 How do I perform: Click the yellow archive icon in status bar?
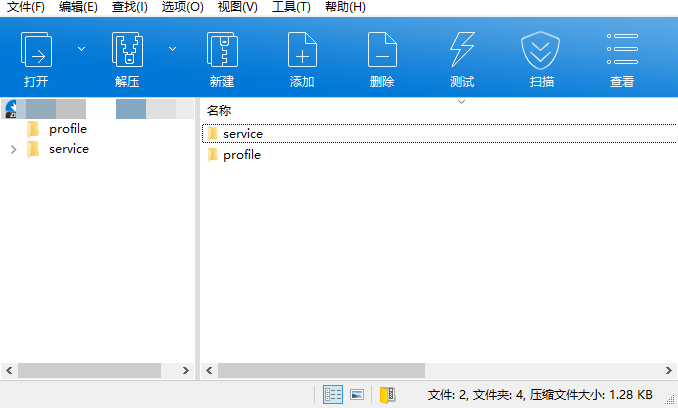click(387, 395)
